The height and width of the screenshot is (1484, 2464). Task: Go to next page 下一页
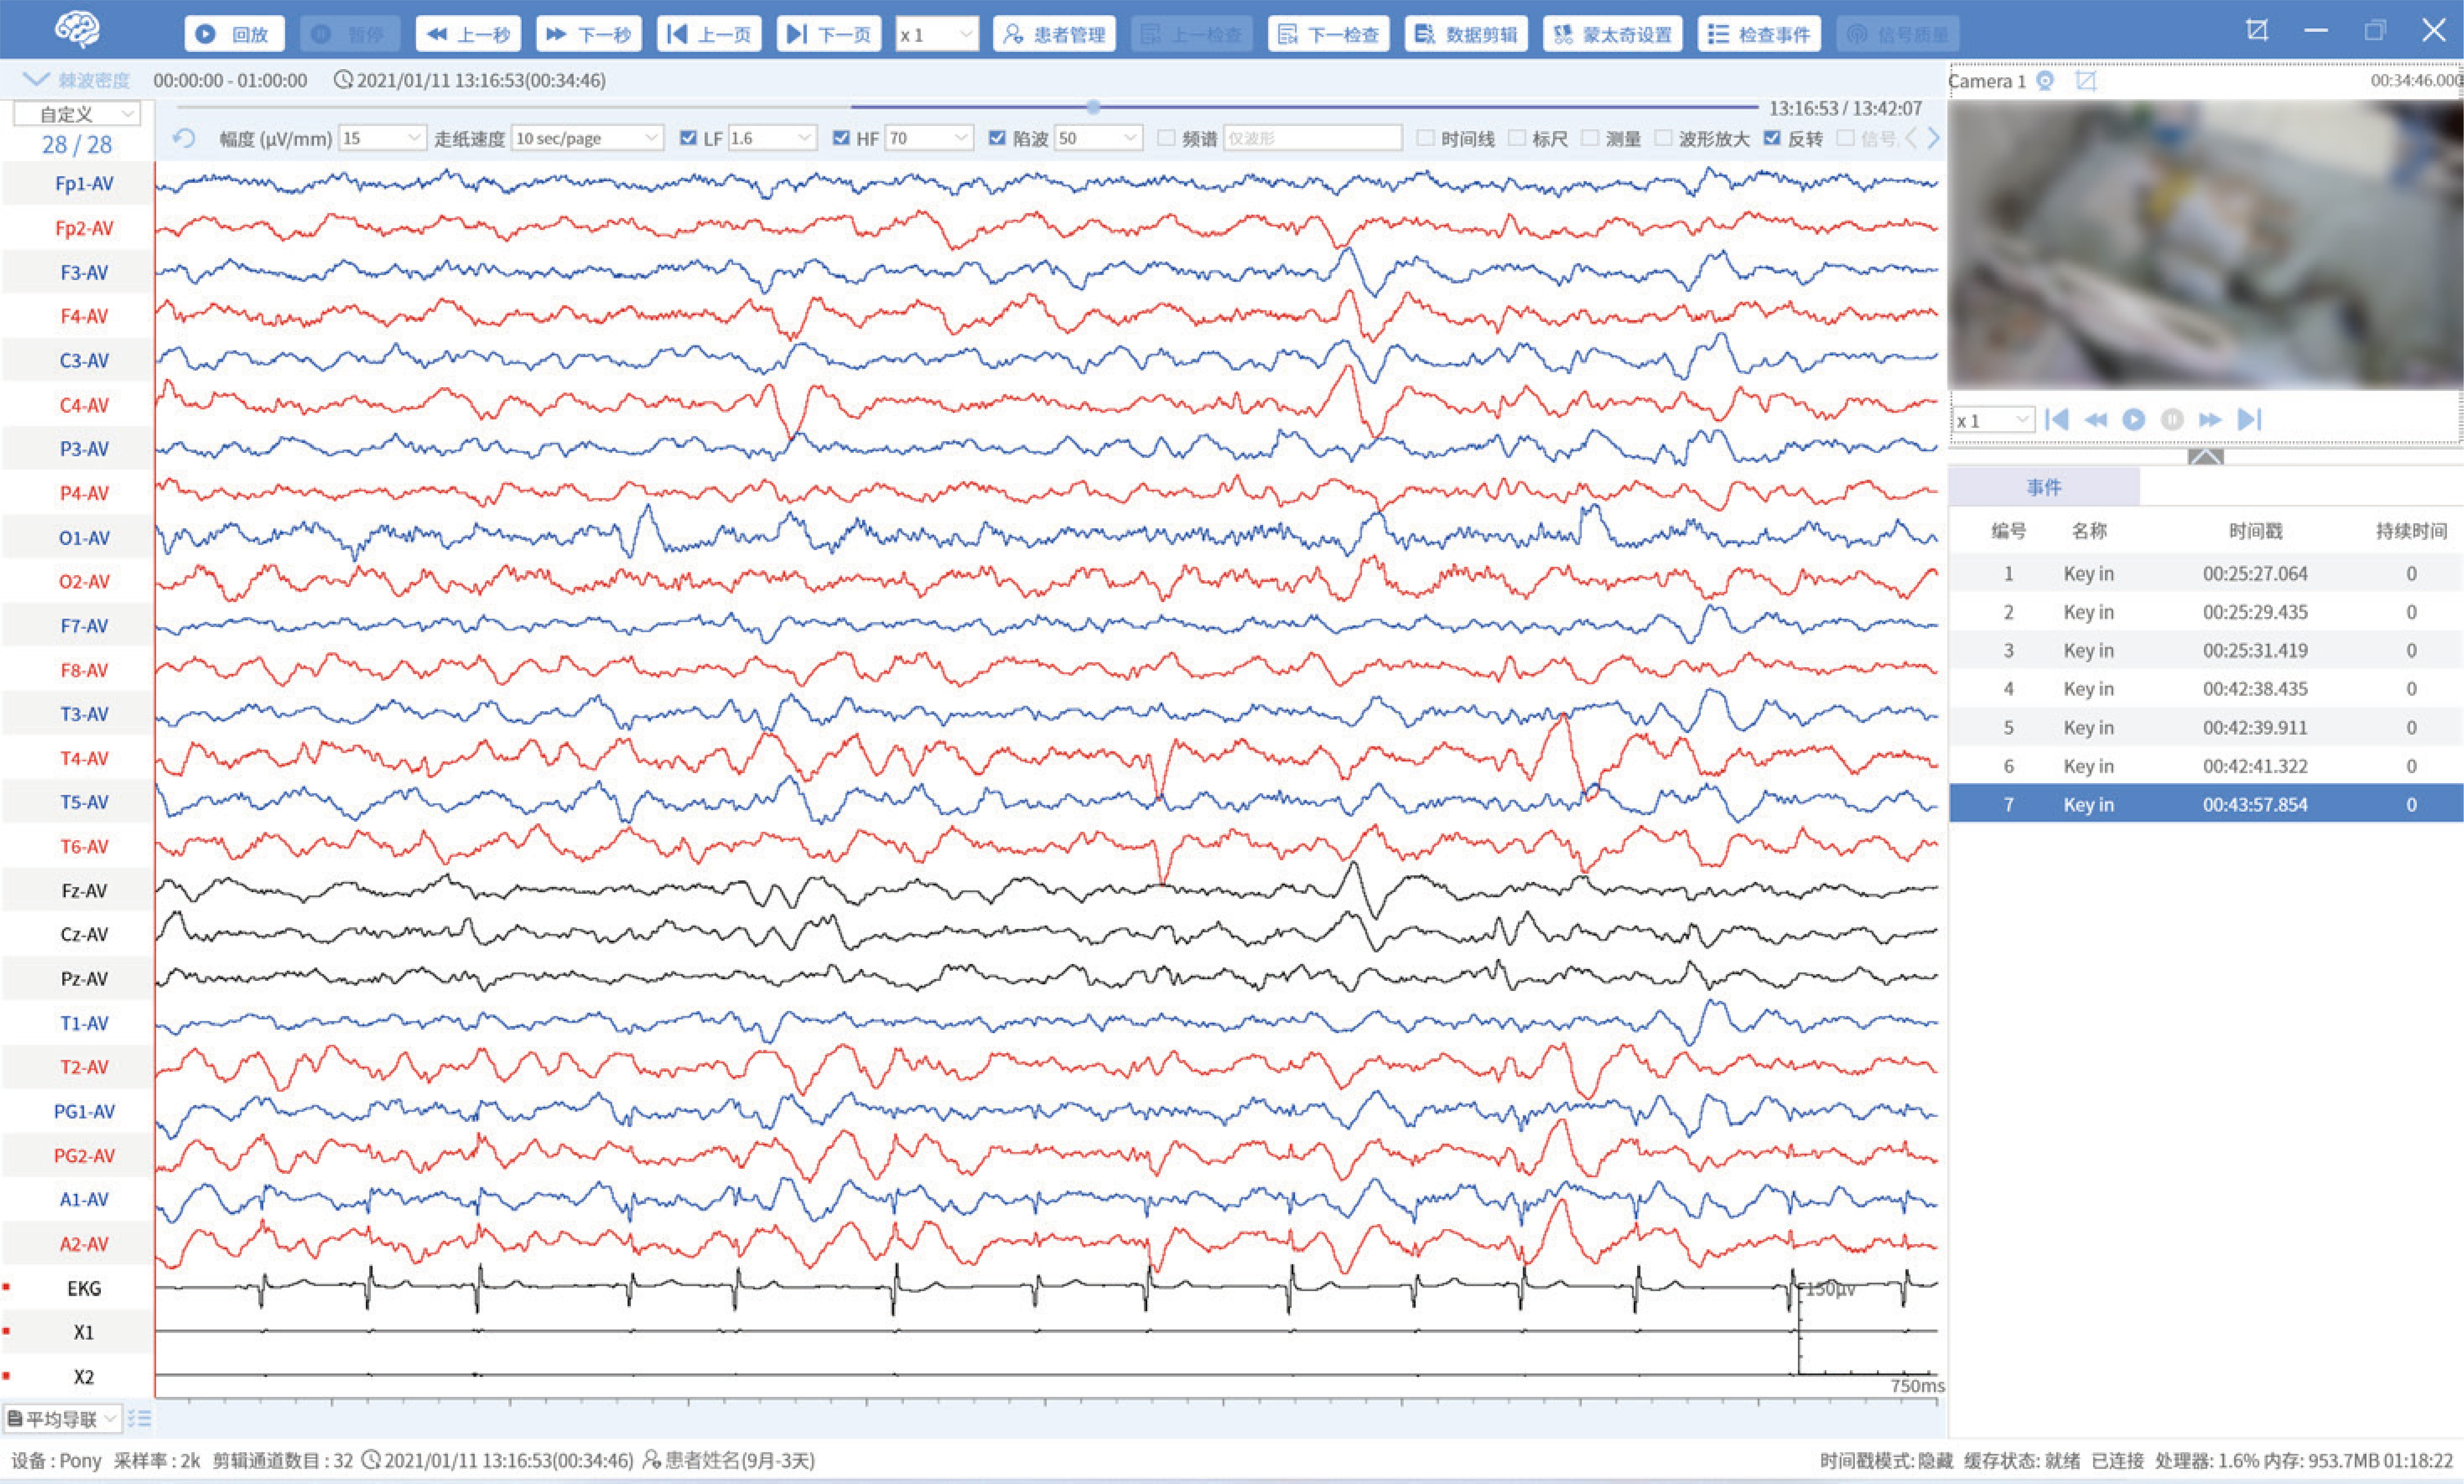(829, 34)
